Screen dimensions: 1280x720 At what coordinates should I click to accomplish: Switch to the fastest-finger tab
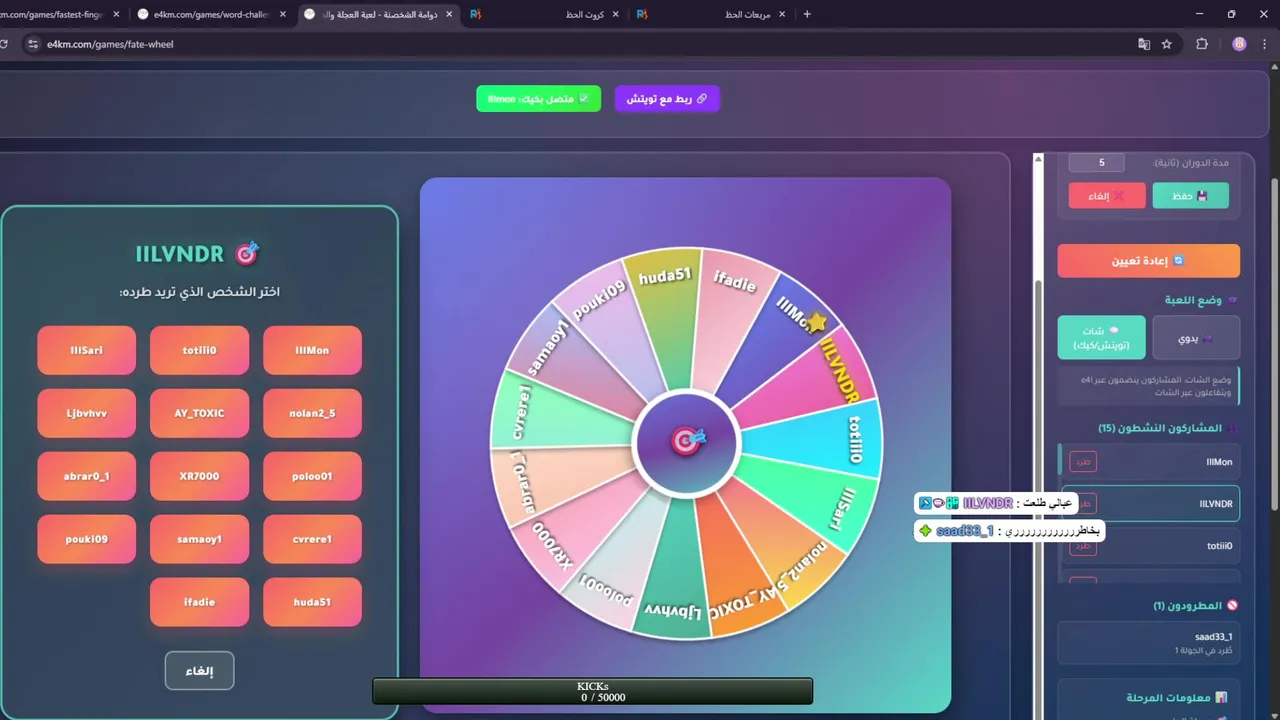click(60, 14)
